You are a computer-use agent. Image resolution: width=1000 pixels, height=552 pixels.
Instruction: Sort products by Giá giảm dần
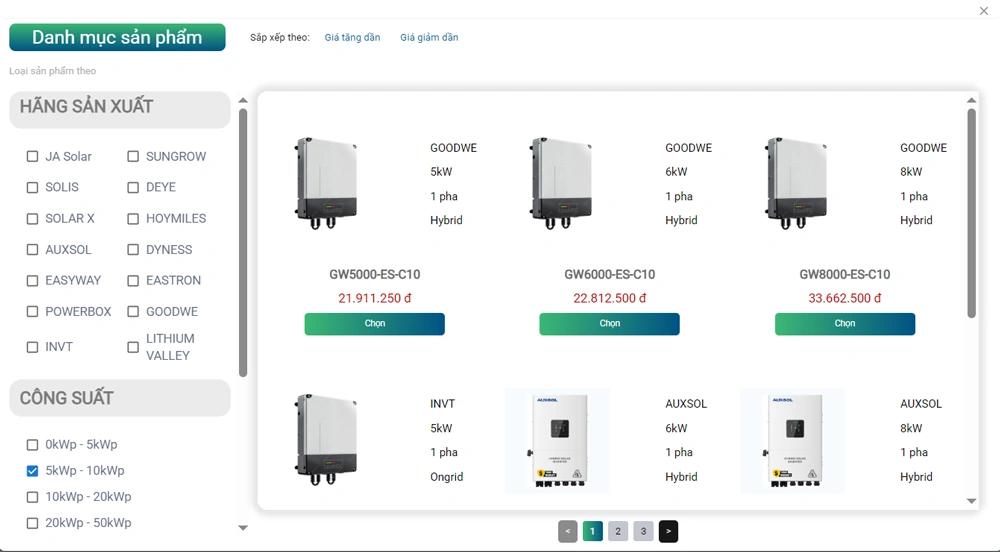pos(429,38)
